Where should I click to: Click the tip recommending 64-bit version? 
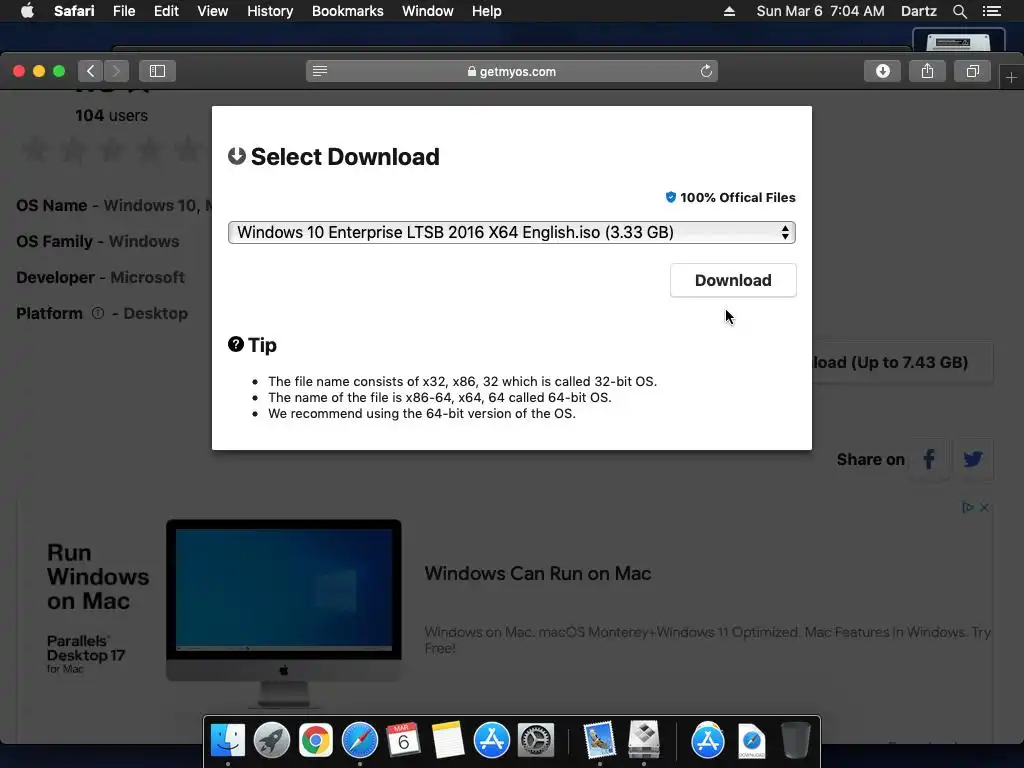click(x=422, y=413)
